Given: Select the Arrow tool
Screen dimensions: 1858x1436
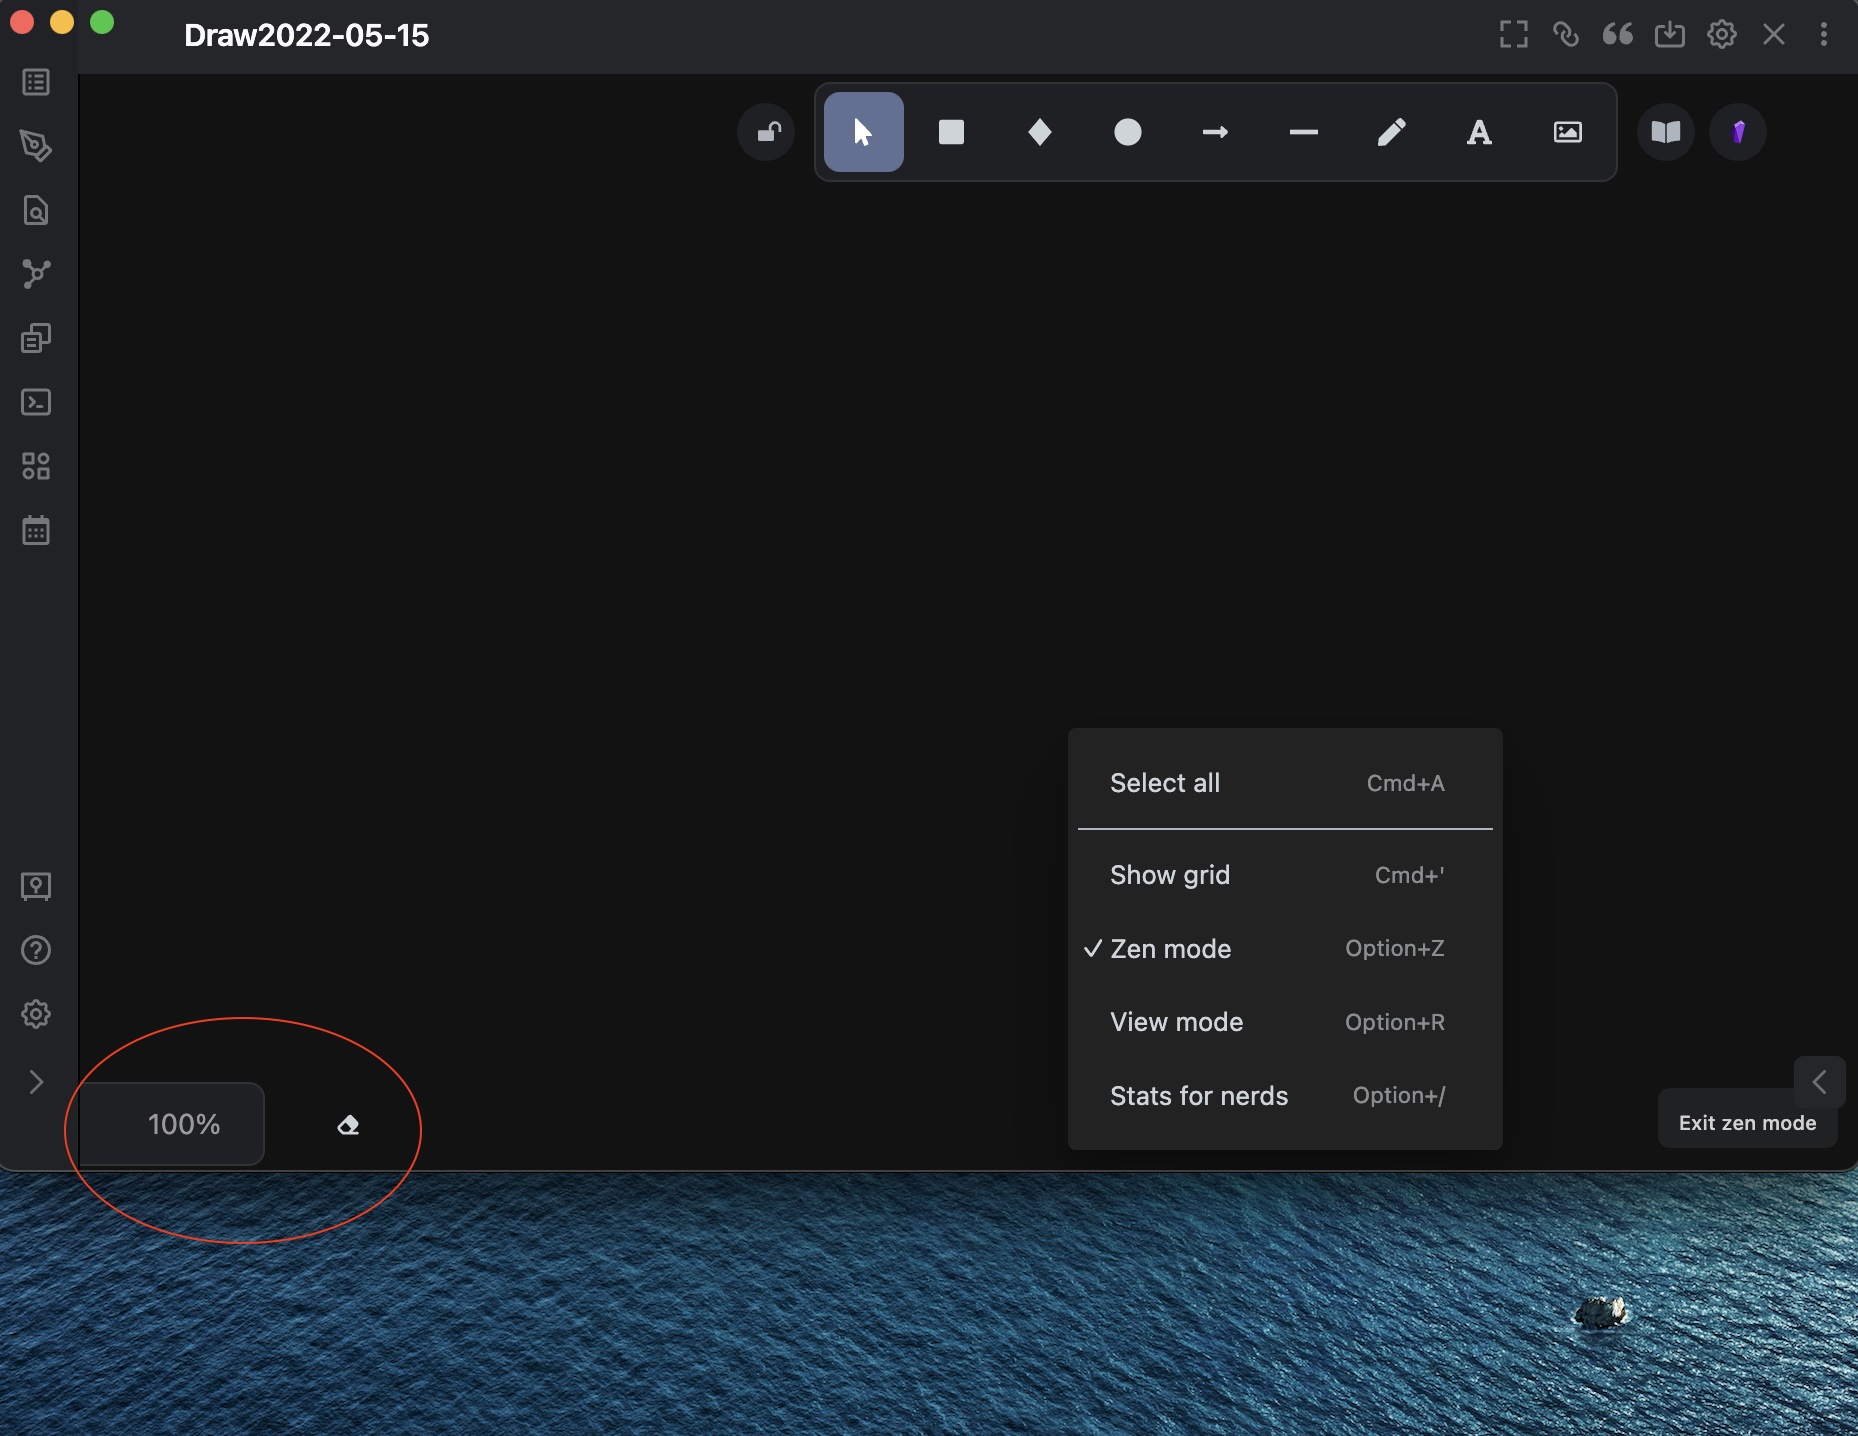Looking at the screenshot, I should (1215, 132).
